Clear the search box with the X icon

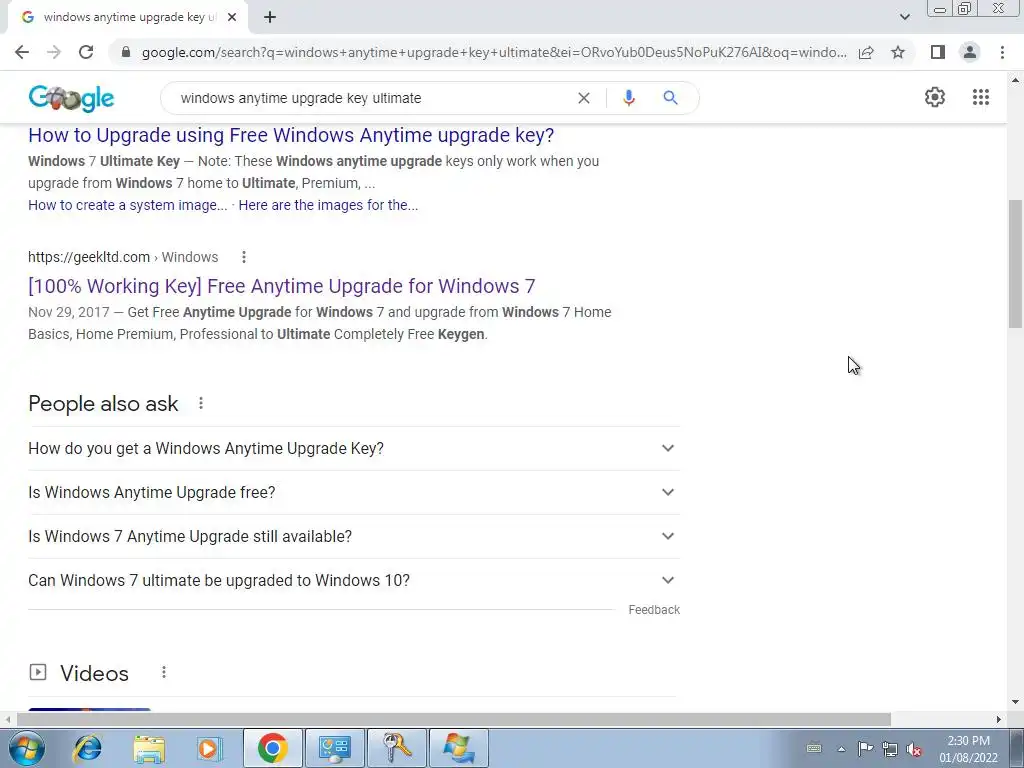584,98
